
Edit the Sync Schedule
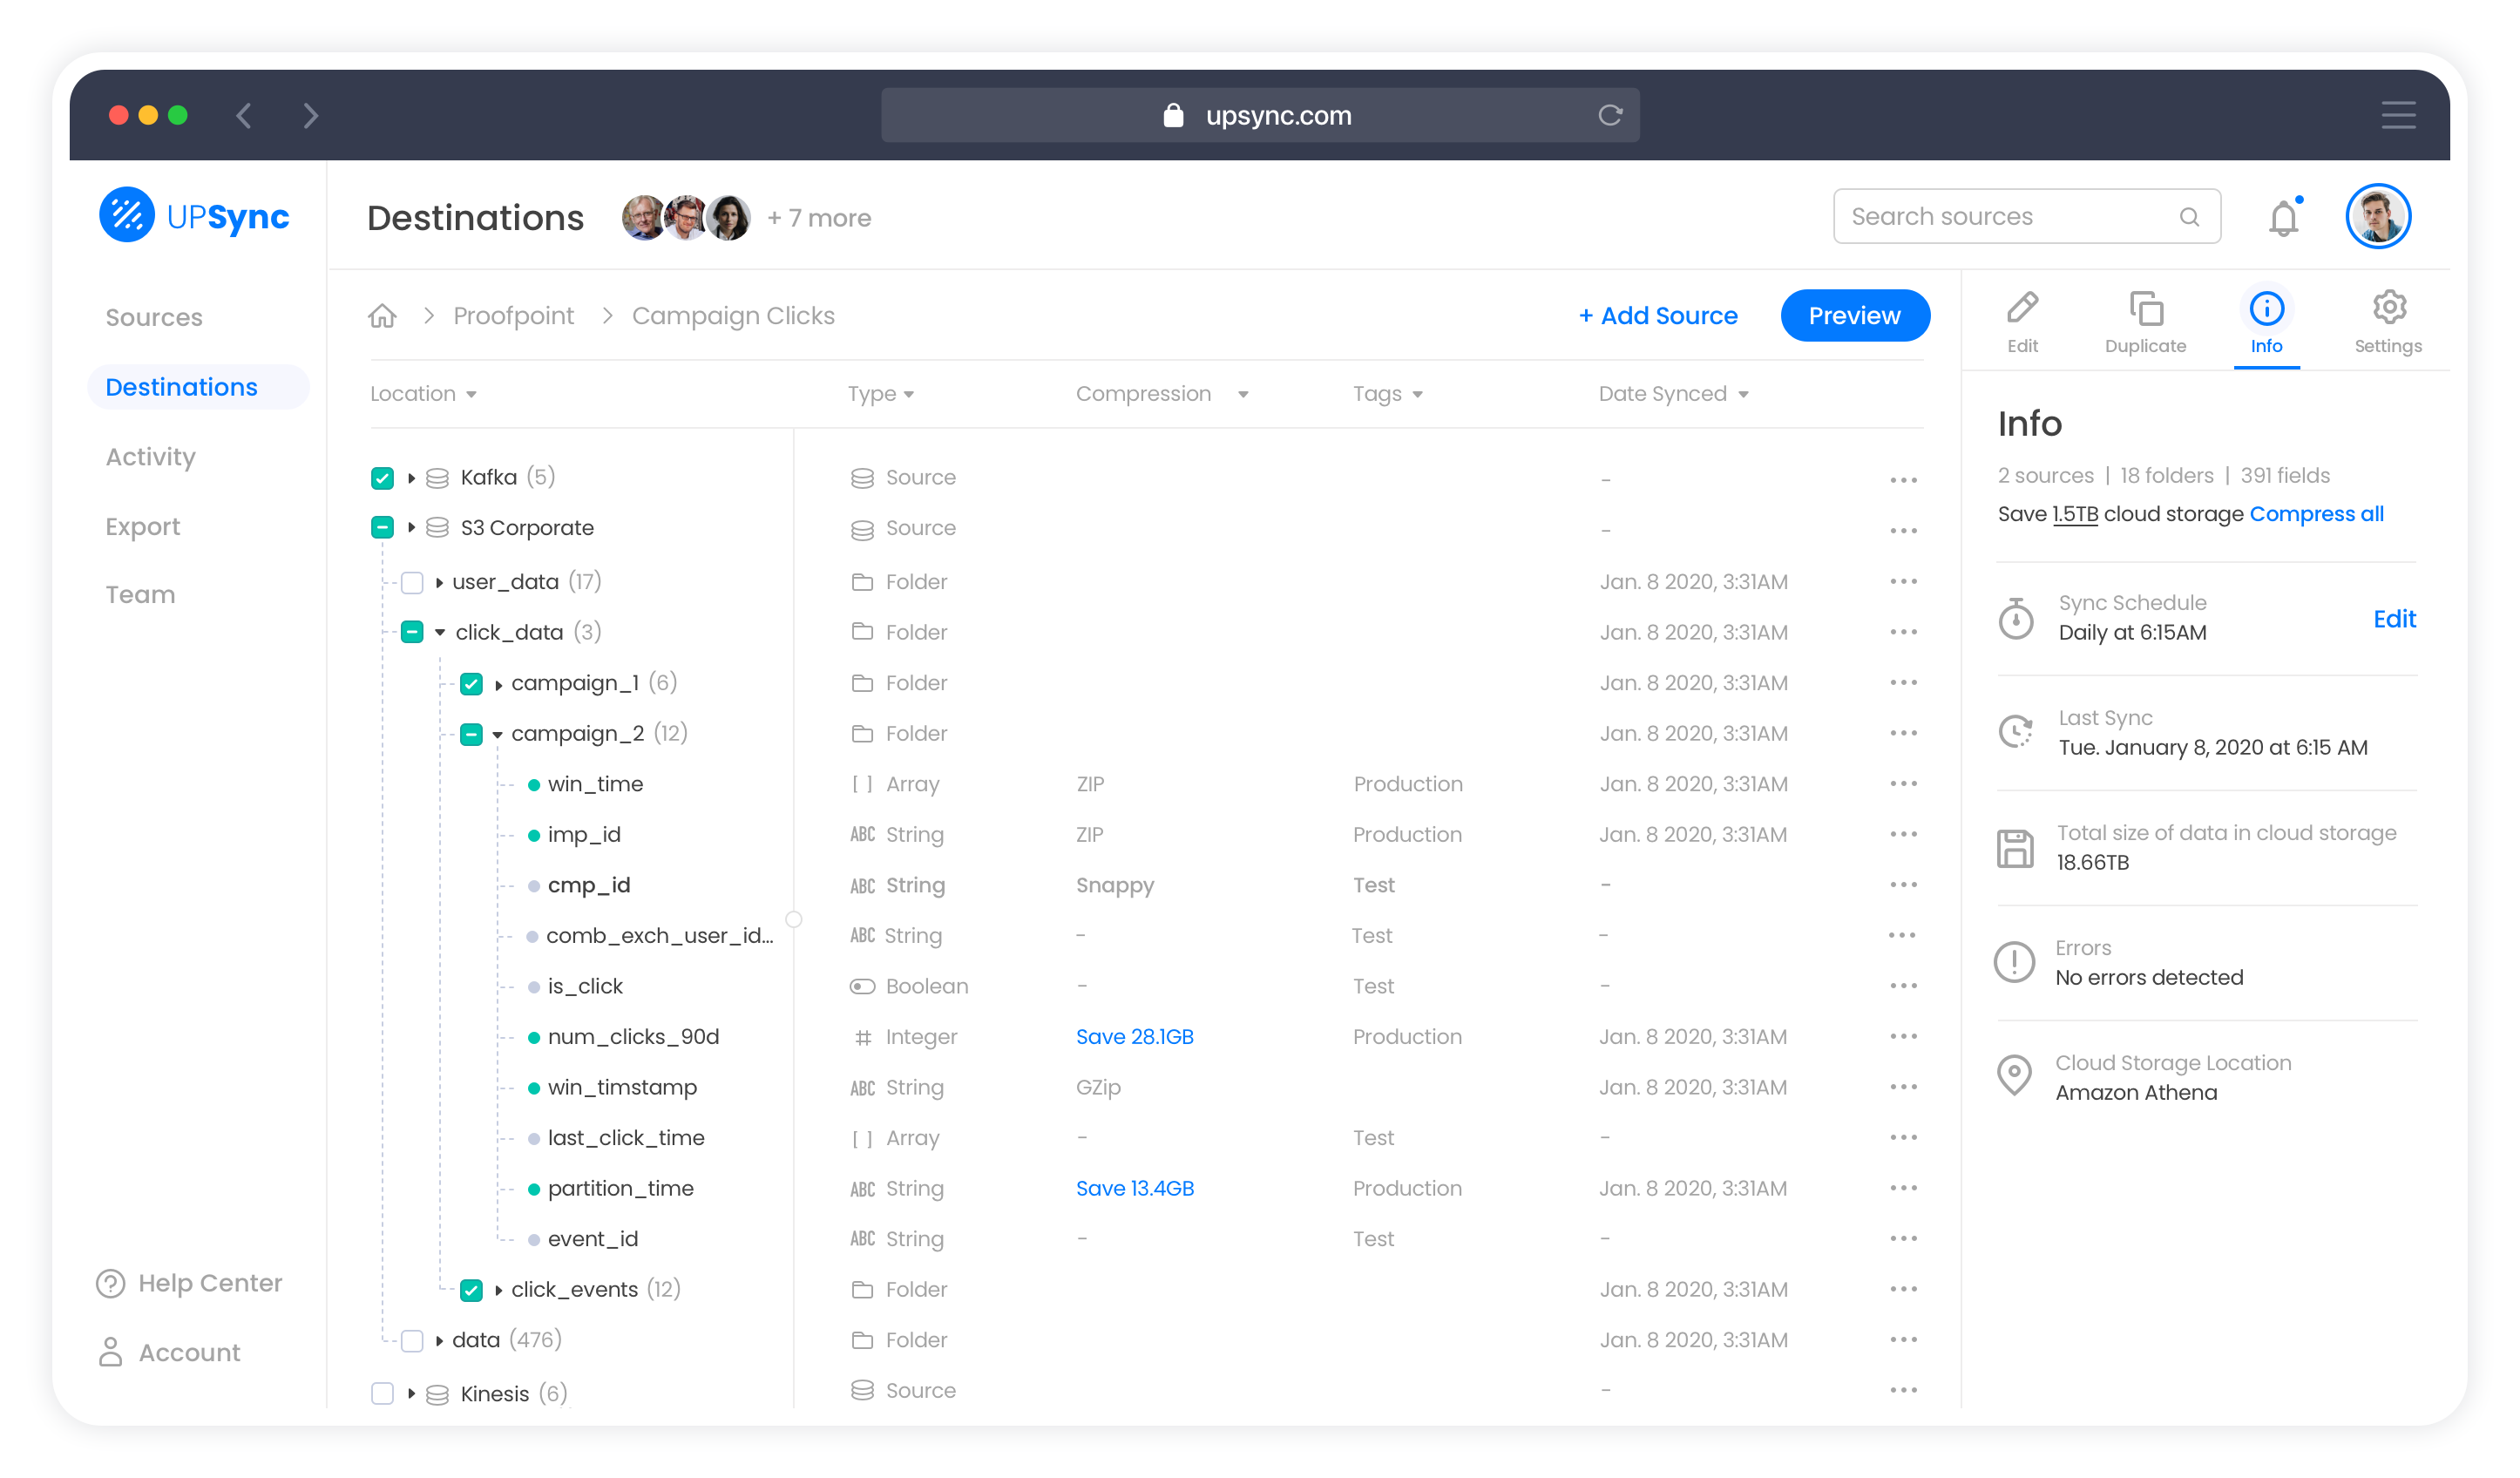(x=2394, y=619)
